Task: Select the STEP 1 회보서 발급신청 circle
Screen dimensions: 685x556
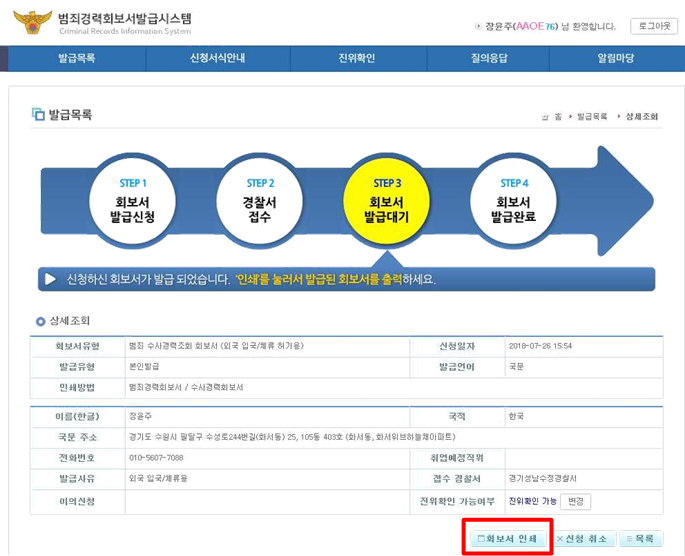Action: (x=133, y=199)
